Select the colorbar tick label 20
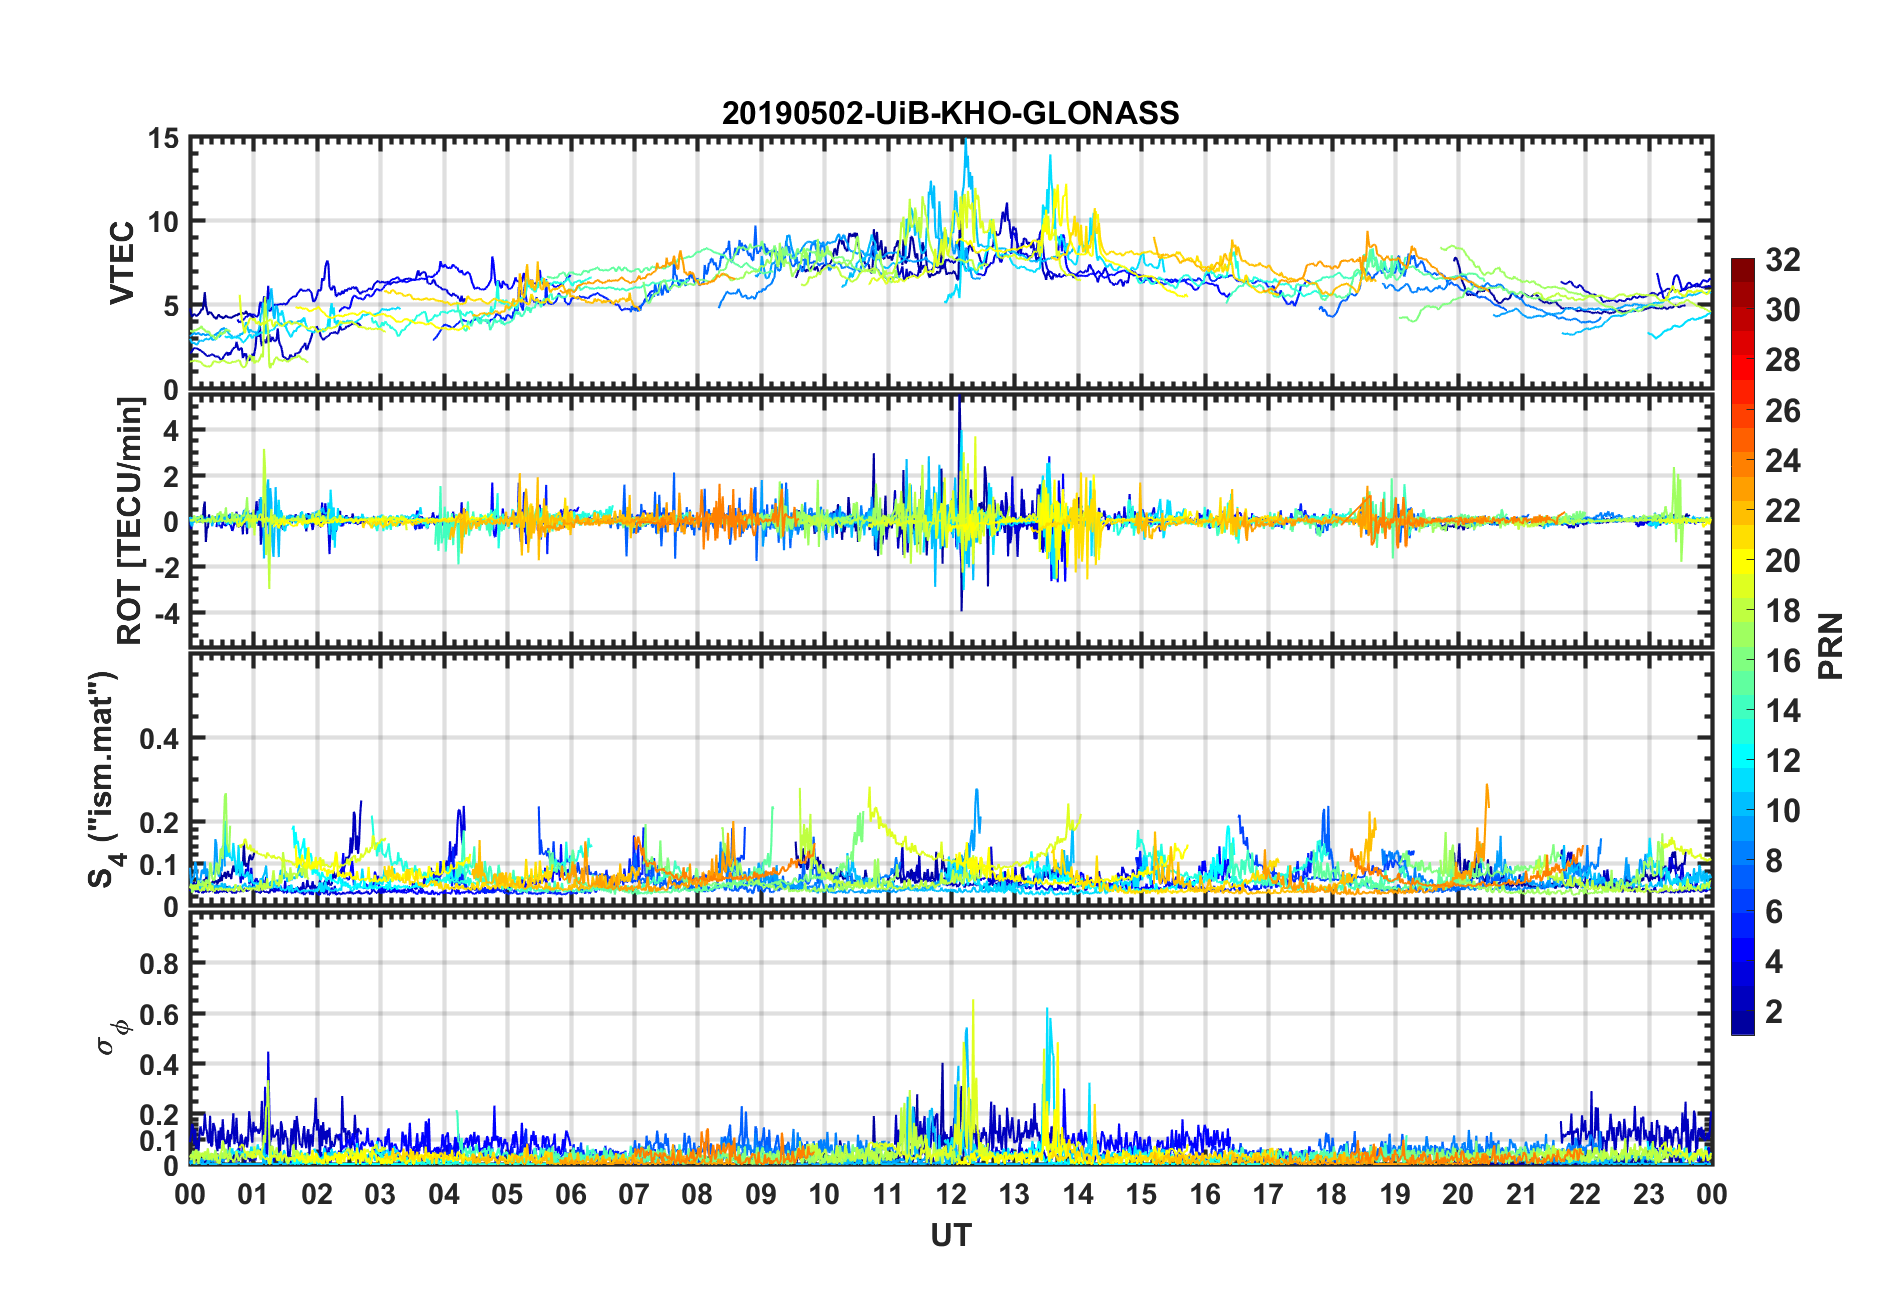1902x1292 pixels. pyautogui.click(x=1783, y=560)
